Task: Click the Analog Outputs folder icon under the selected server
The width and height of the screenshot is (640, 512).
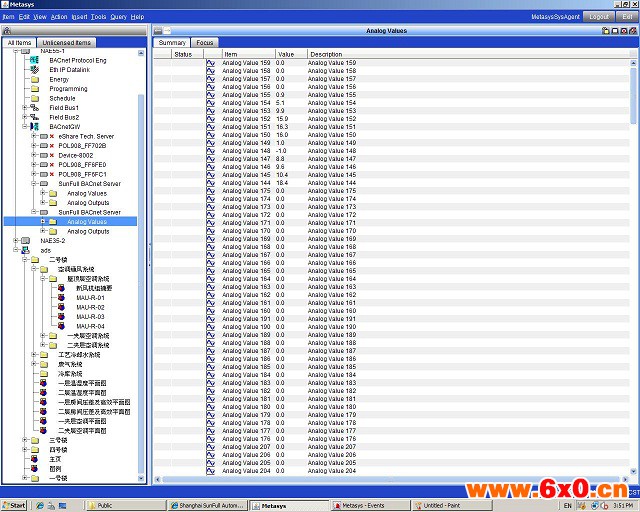Action: click(x=53, y=232)
